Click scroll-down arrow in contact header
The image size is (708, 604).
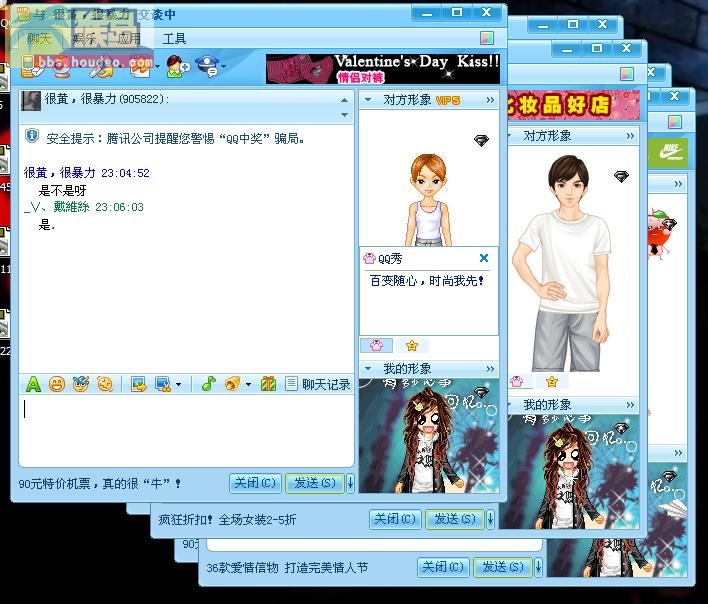pos(344,115)
